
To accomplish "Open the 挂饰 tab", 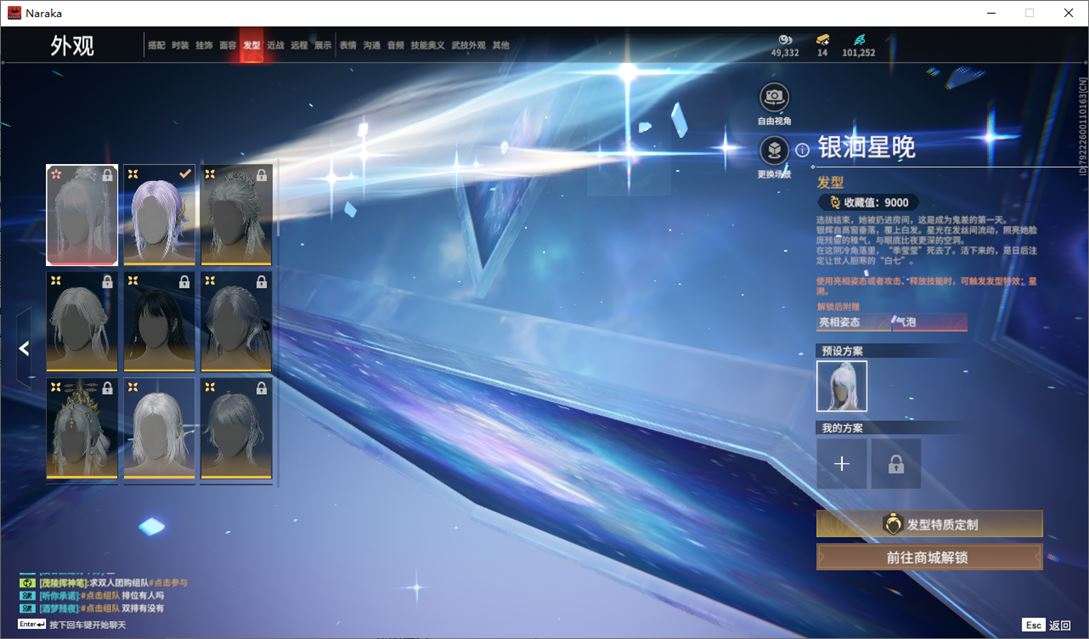I will pyautogui.click(x=203, y=45).
